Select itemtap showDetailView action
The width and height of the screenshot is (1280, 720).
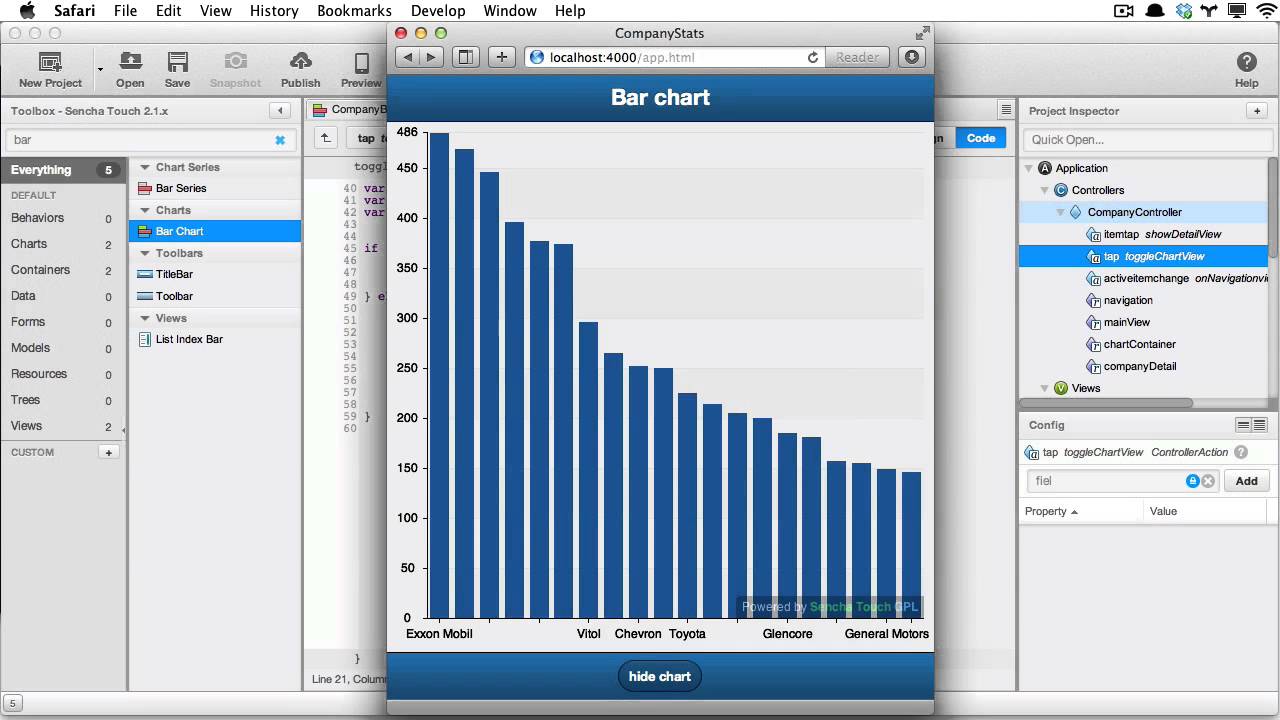point(1144,234)
